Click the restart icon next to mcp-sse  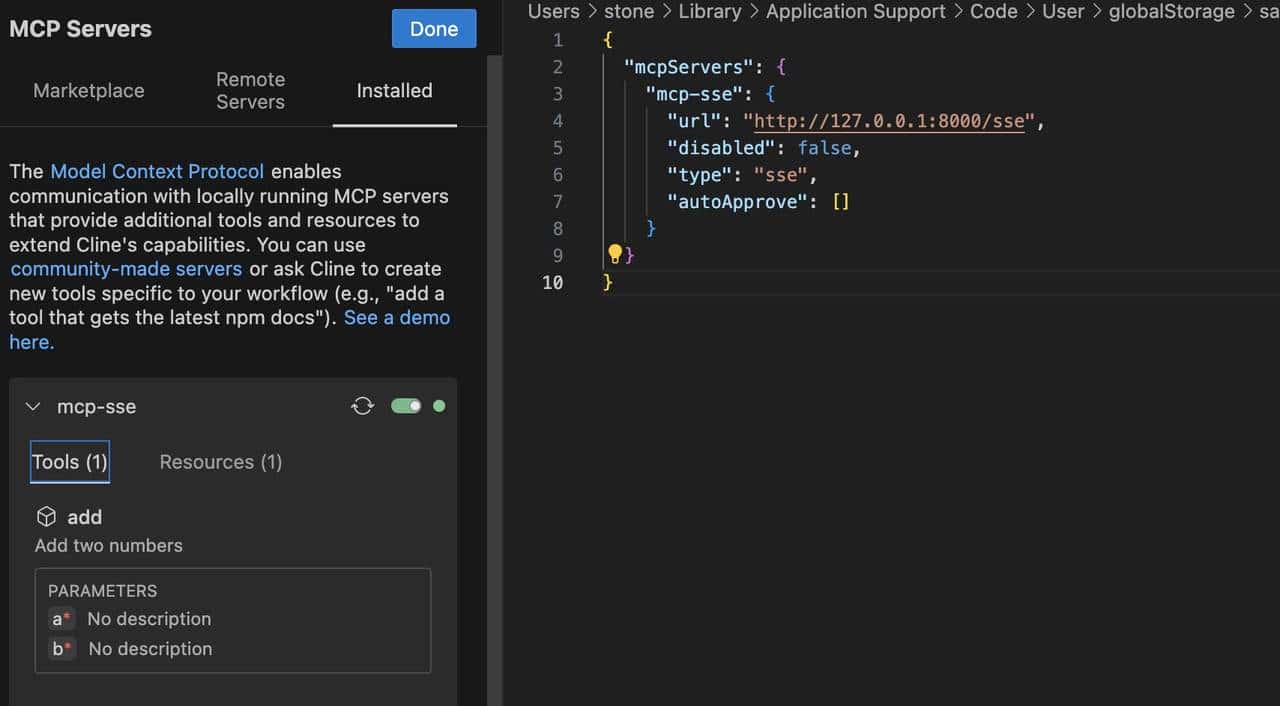pos(362,405)
